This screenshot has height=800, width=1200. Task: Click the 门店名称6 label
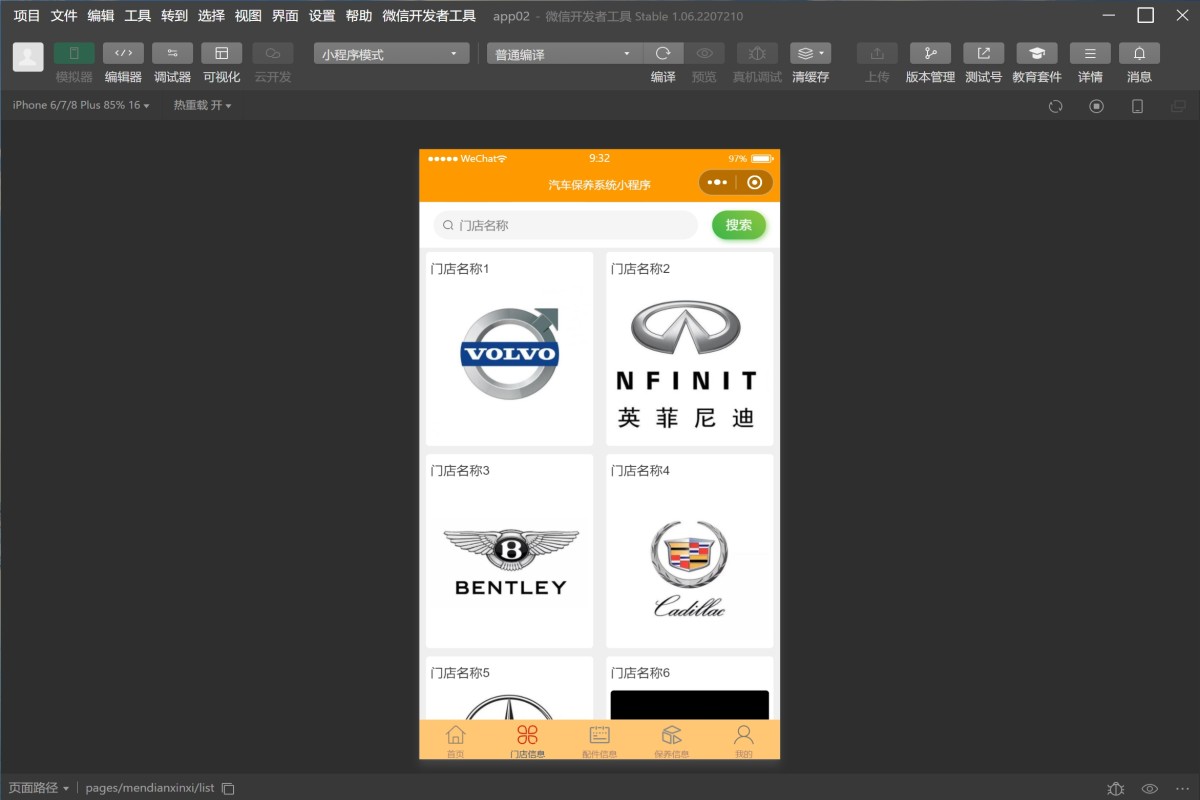(640, 673)
